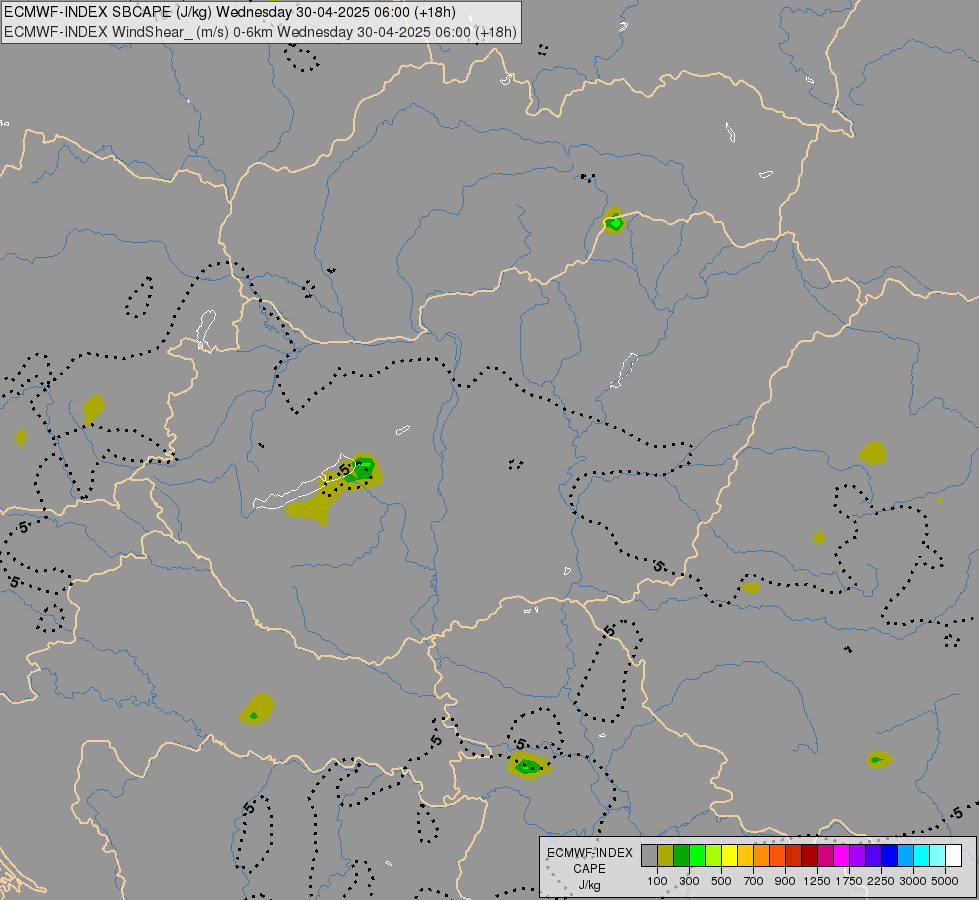
Task: Select the dark green legend swatch
Action: (681, 856)
